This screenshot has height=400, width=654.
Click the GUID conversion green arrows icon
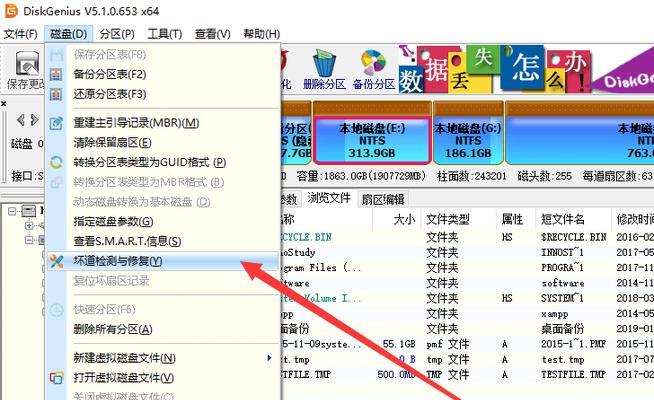56,162
